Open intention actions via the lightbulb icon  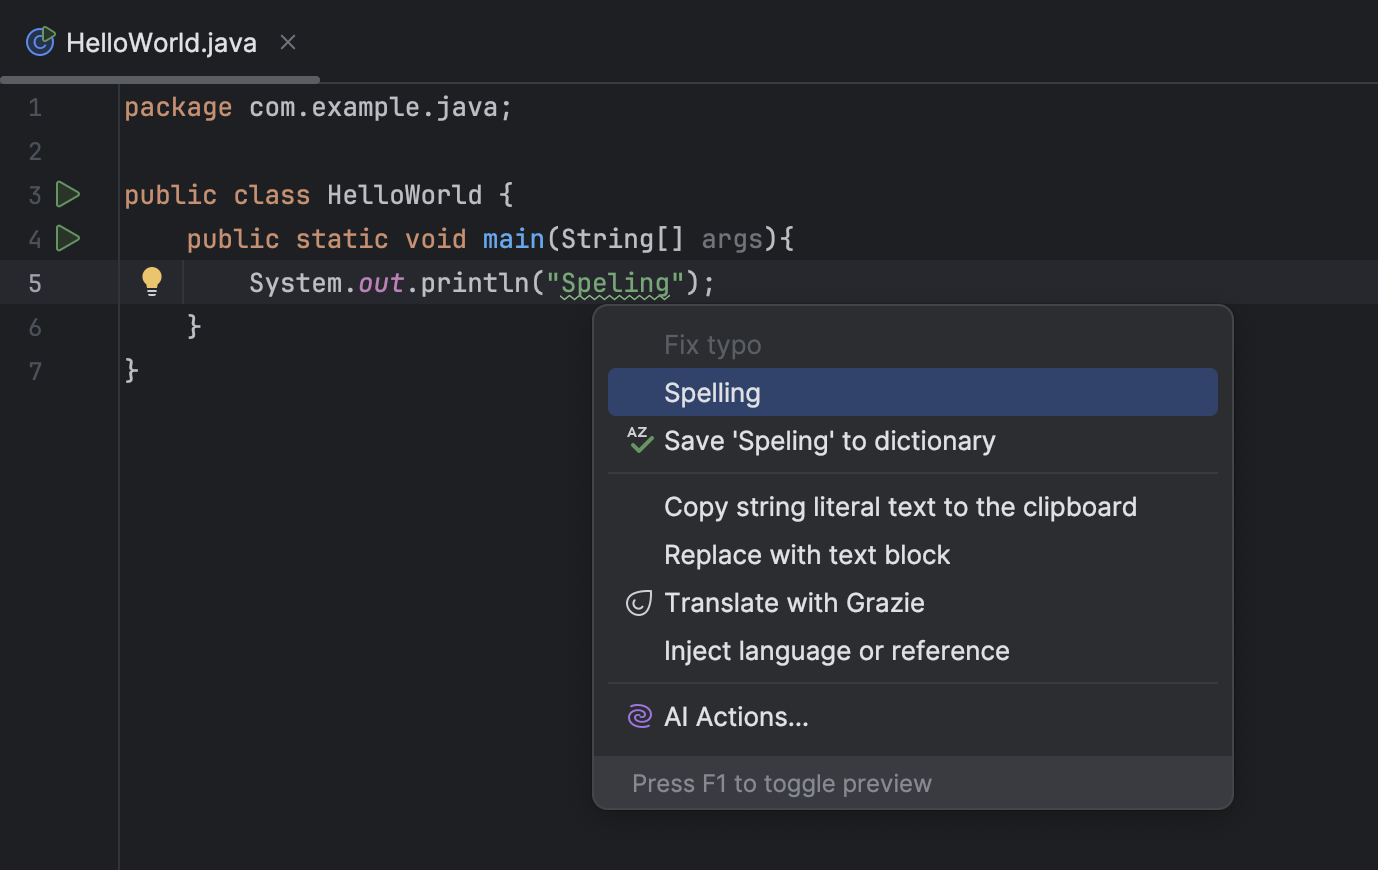tap(151, 281)
